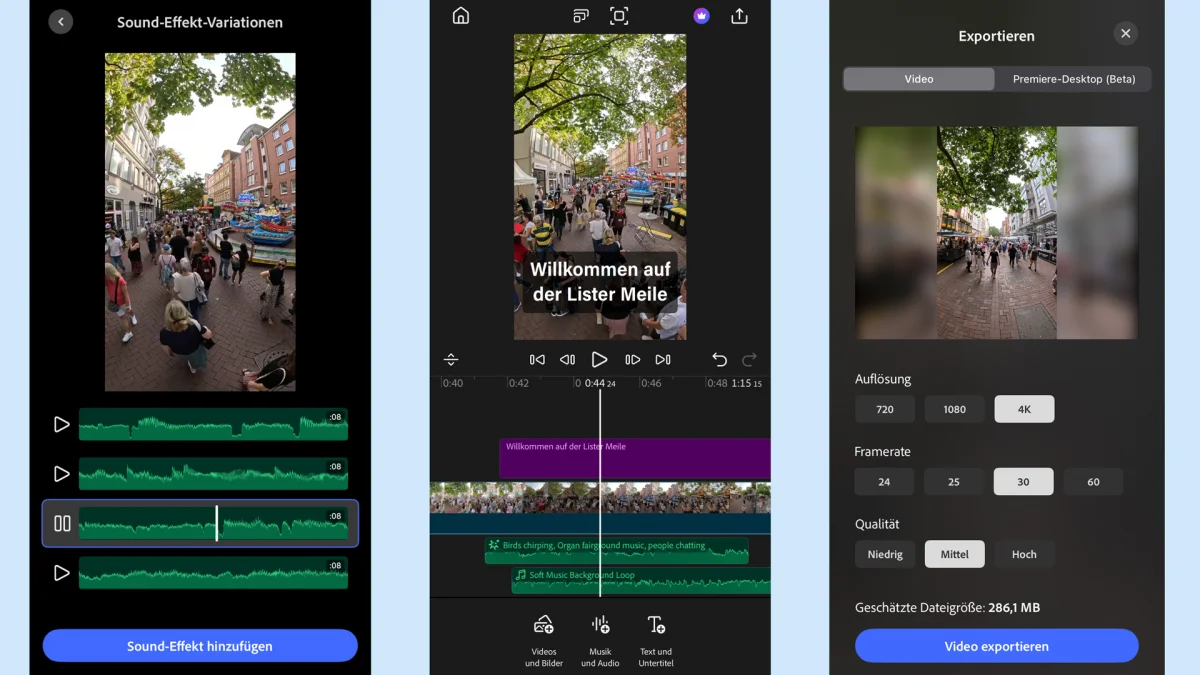Screen dimensions: 1200x675
Task: Switch to Premiere-Desktop (Beta) tab
Action: [x=1073, y=79]
